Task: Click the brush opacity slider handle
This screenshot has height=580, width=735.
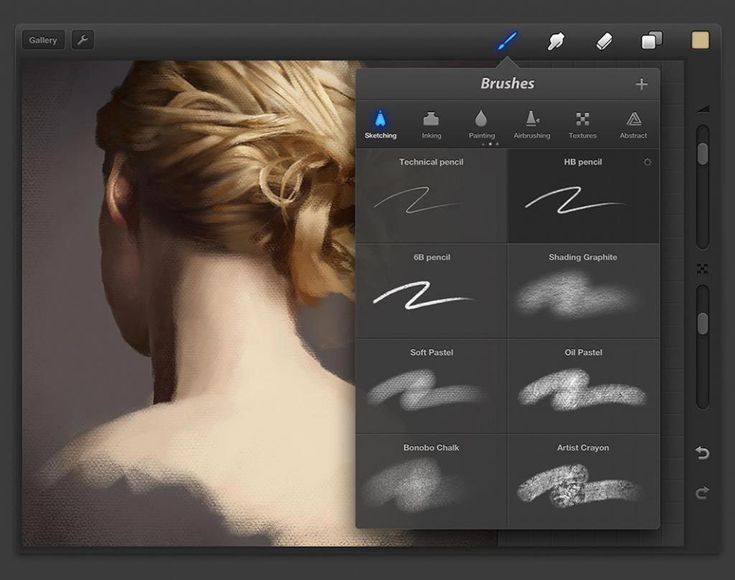Action: [x=702, y=324]
